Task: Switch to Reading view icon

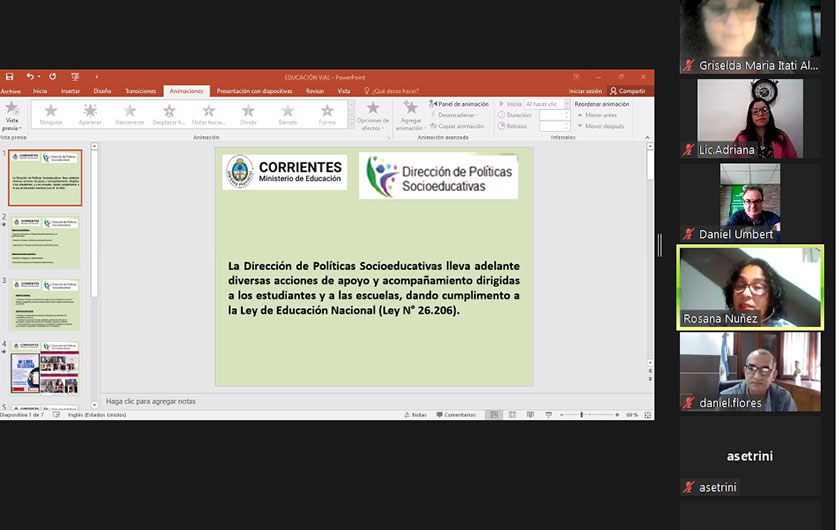Action: (530, 415)
